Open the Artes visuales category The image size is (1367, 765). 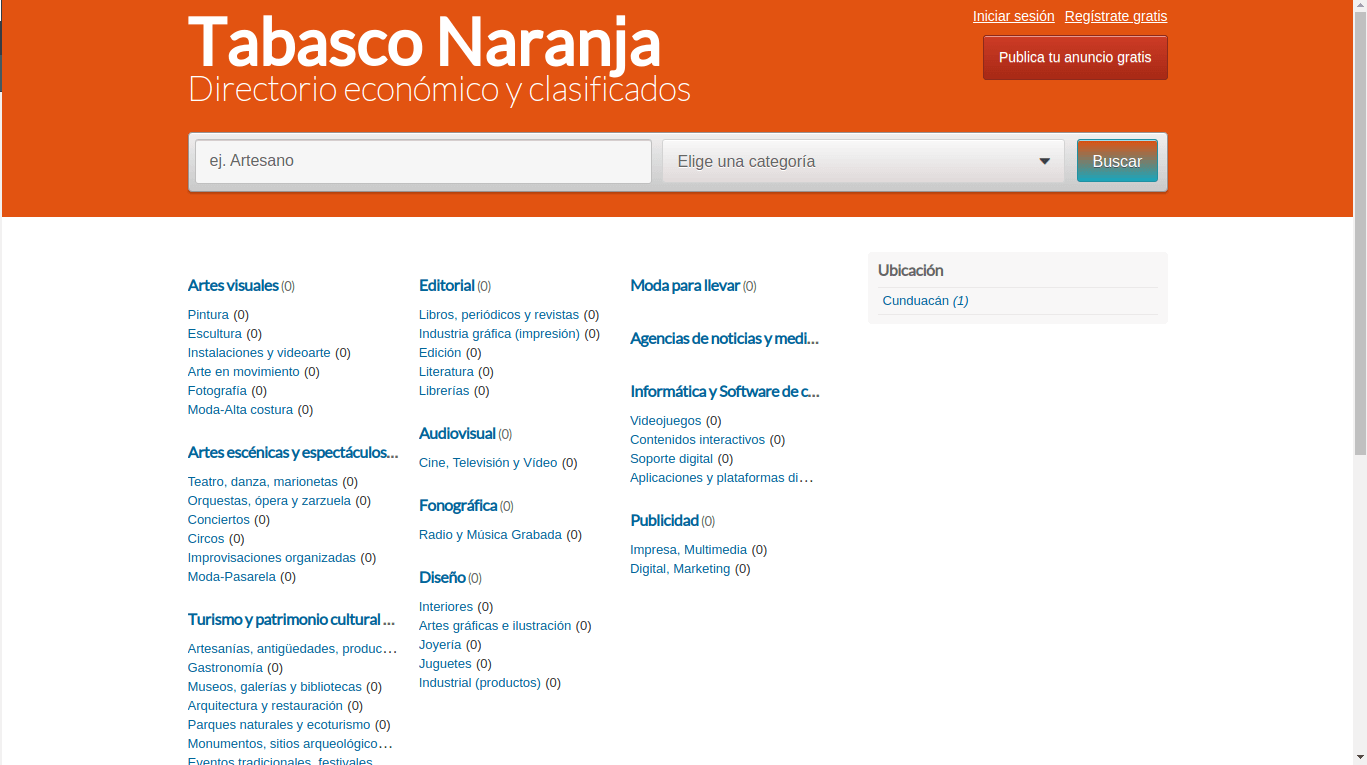233,286
